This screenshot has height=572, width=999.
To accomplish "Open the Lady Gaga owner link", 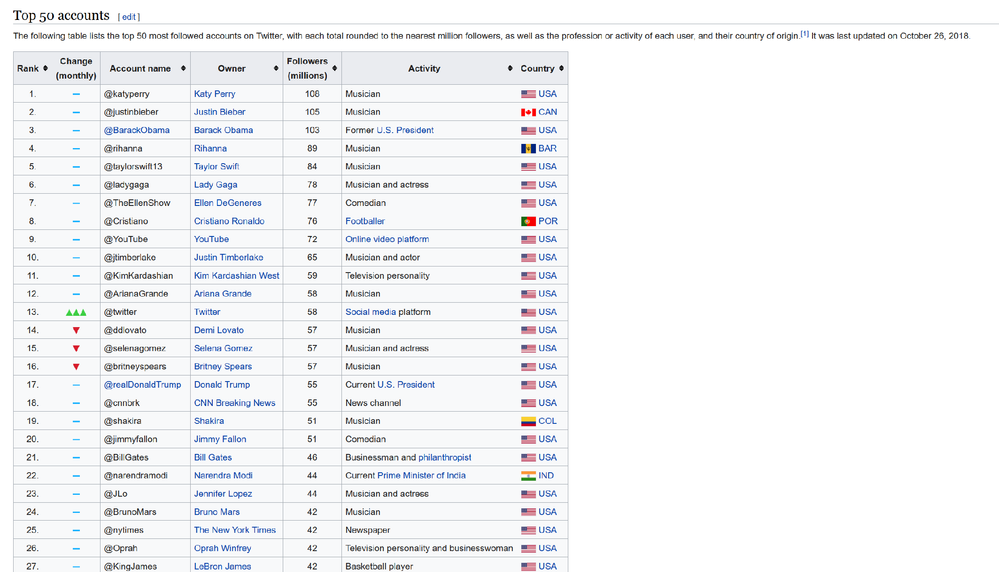I will (x=215, y=185).
